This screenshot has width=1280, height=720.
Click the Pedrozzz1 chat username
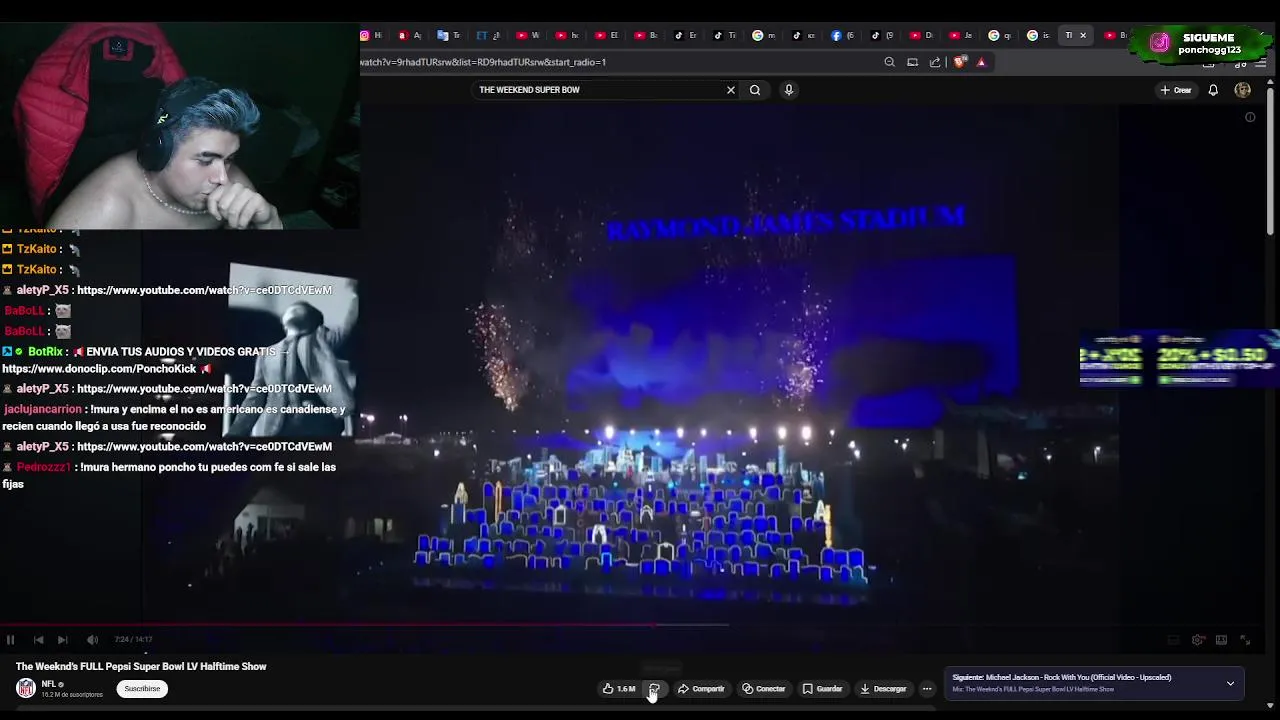coord(44,467)
